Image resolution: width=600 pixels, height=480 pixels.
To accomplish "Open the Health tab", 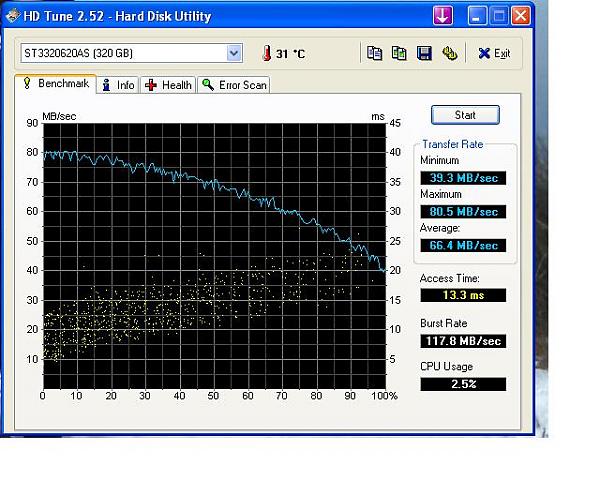I will click(x=168, y=85).
